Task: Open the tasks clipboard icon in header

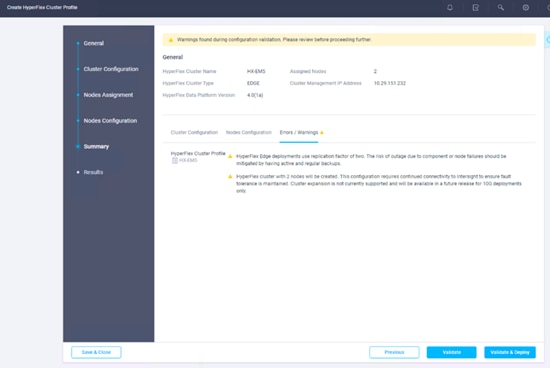Action: click(x=475, y=7)
